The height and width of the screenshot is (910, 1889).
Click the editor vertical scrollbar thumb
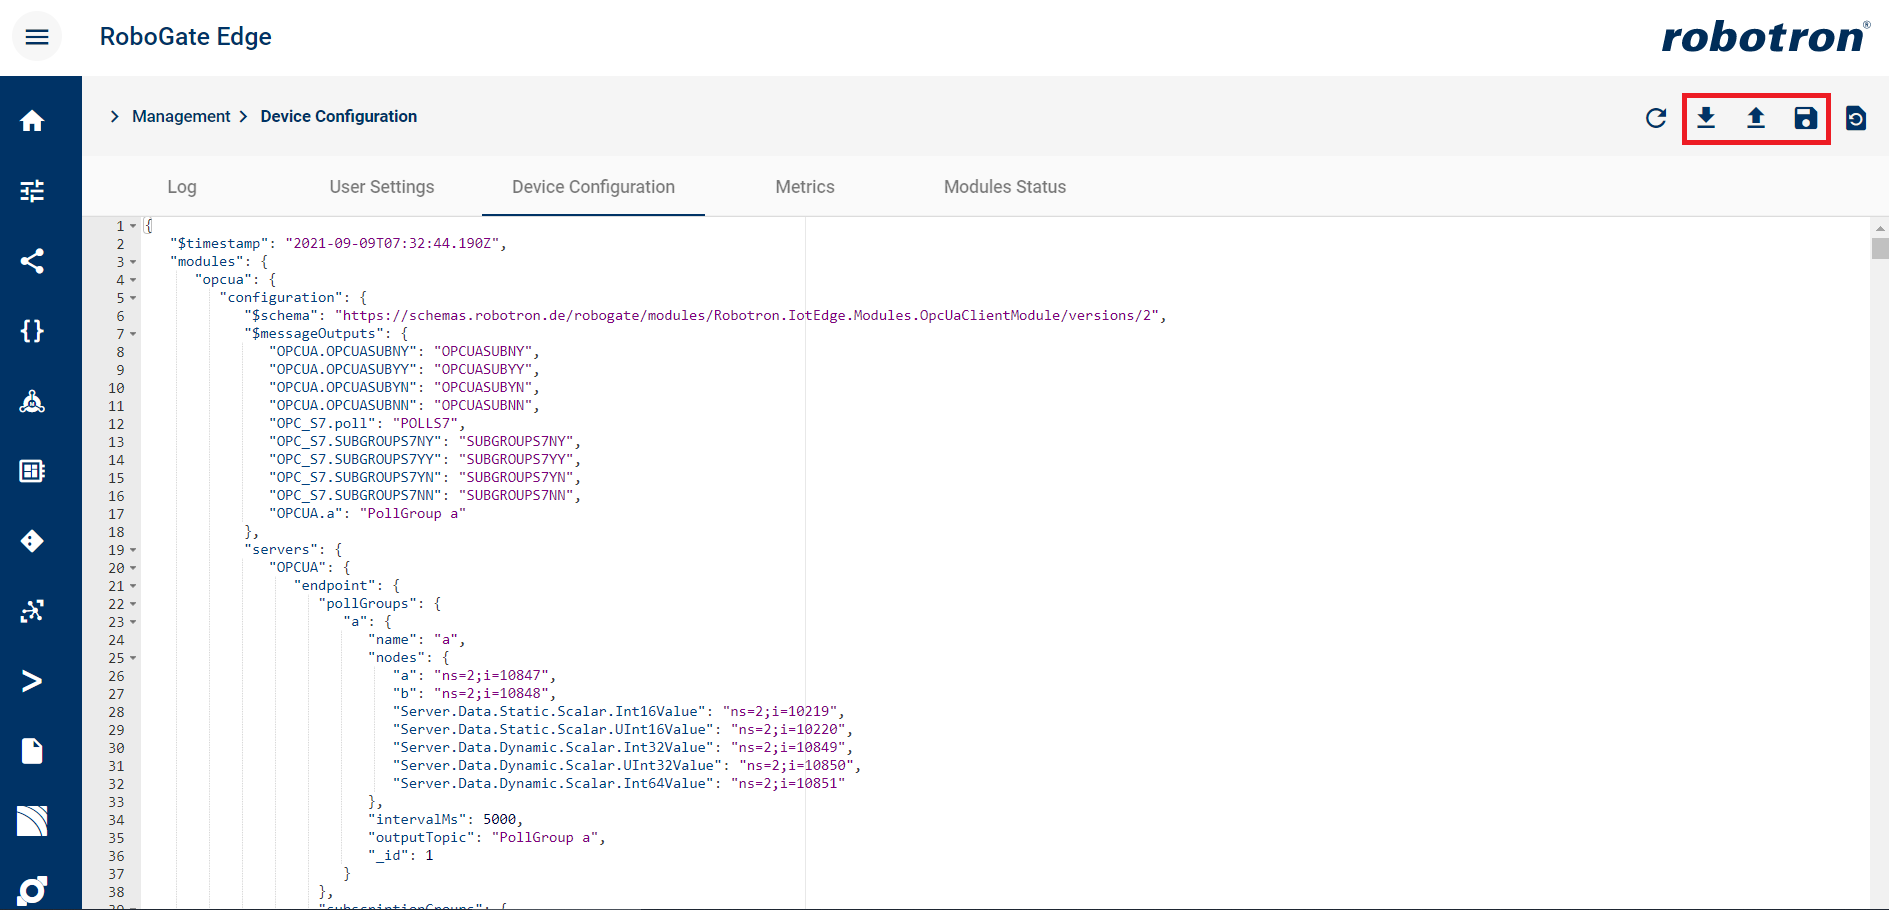tap(1880, 248)
